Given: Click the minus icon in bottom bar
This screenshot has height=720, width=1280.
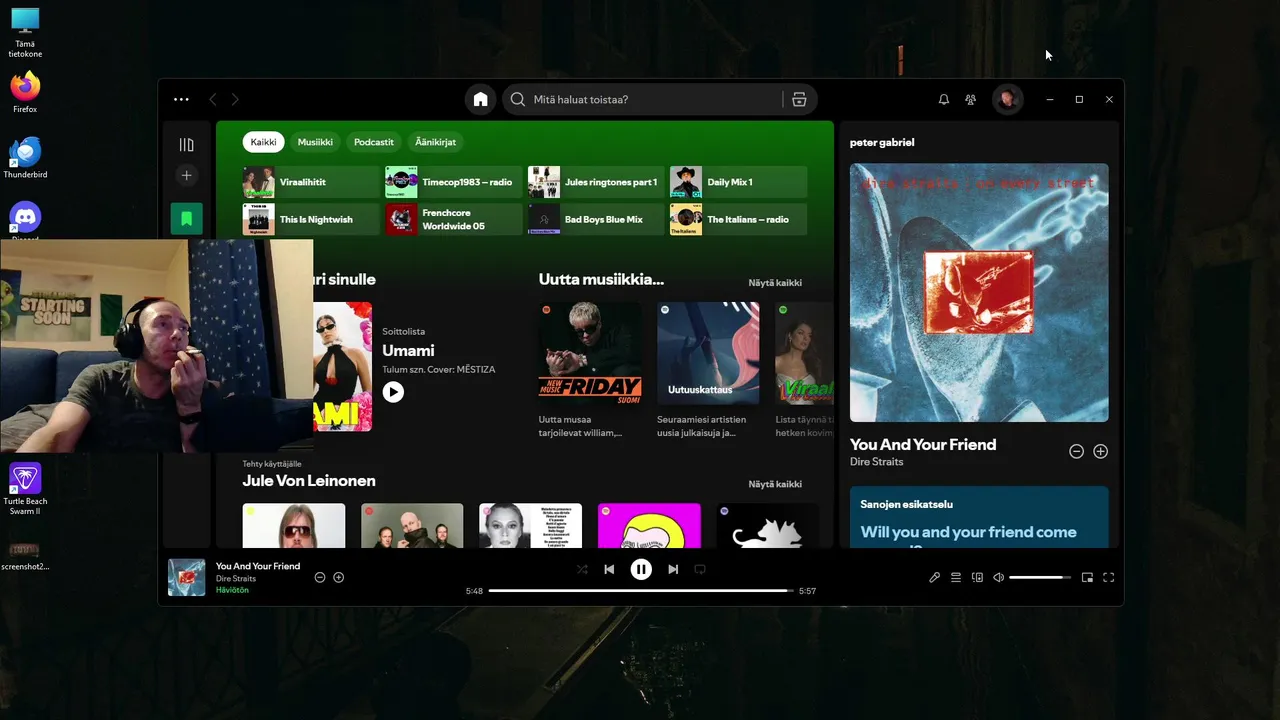Looking at the screenshot, I should (x=320, y=577).
